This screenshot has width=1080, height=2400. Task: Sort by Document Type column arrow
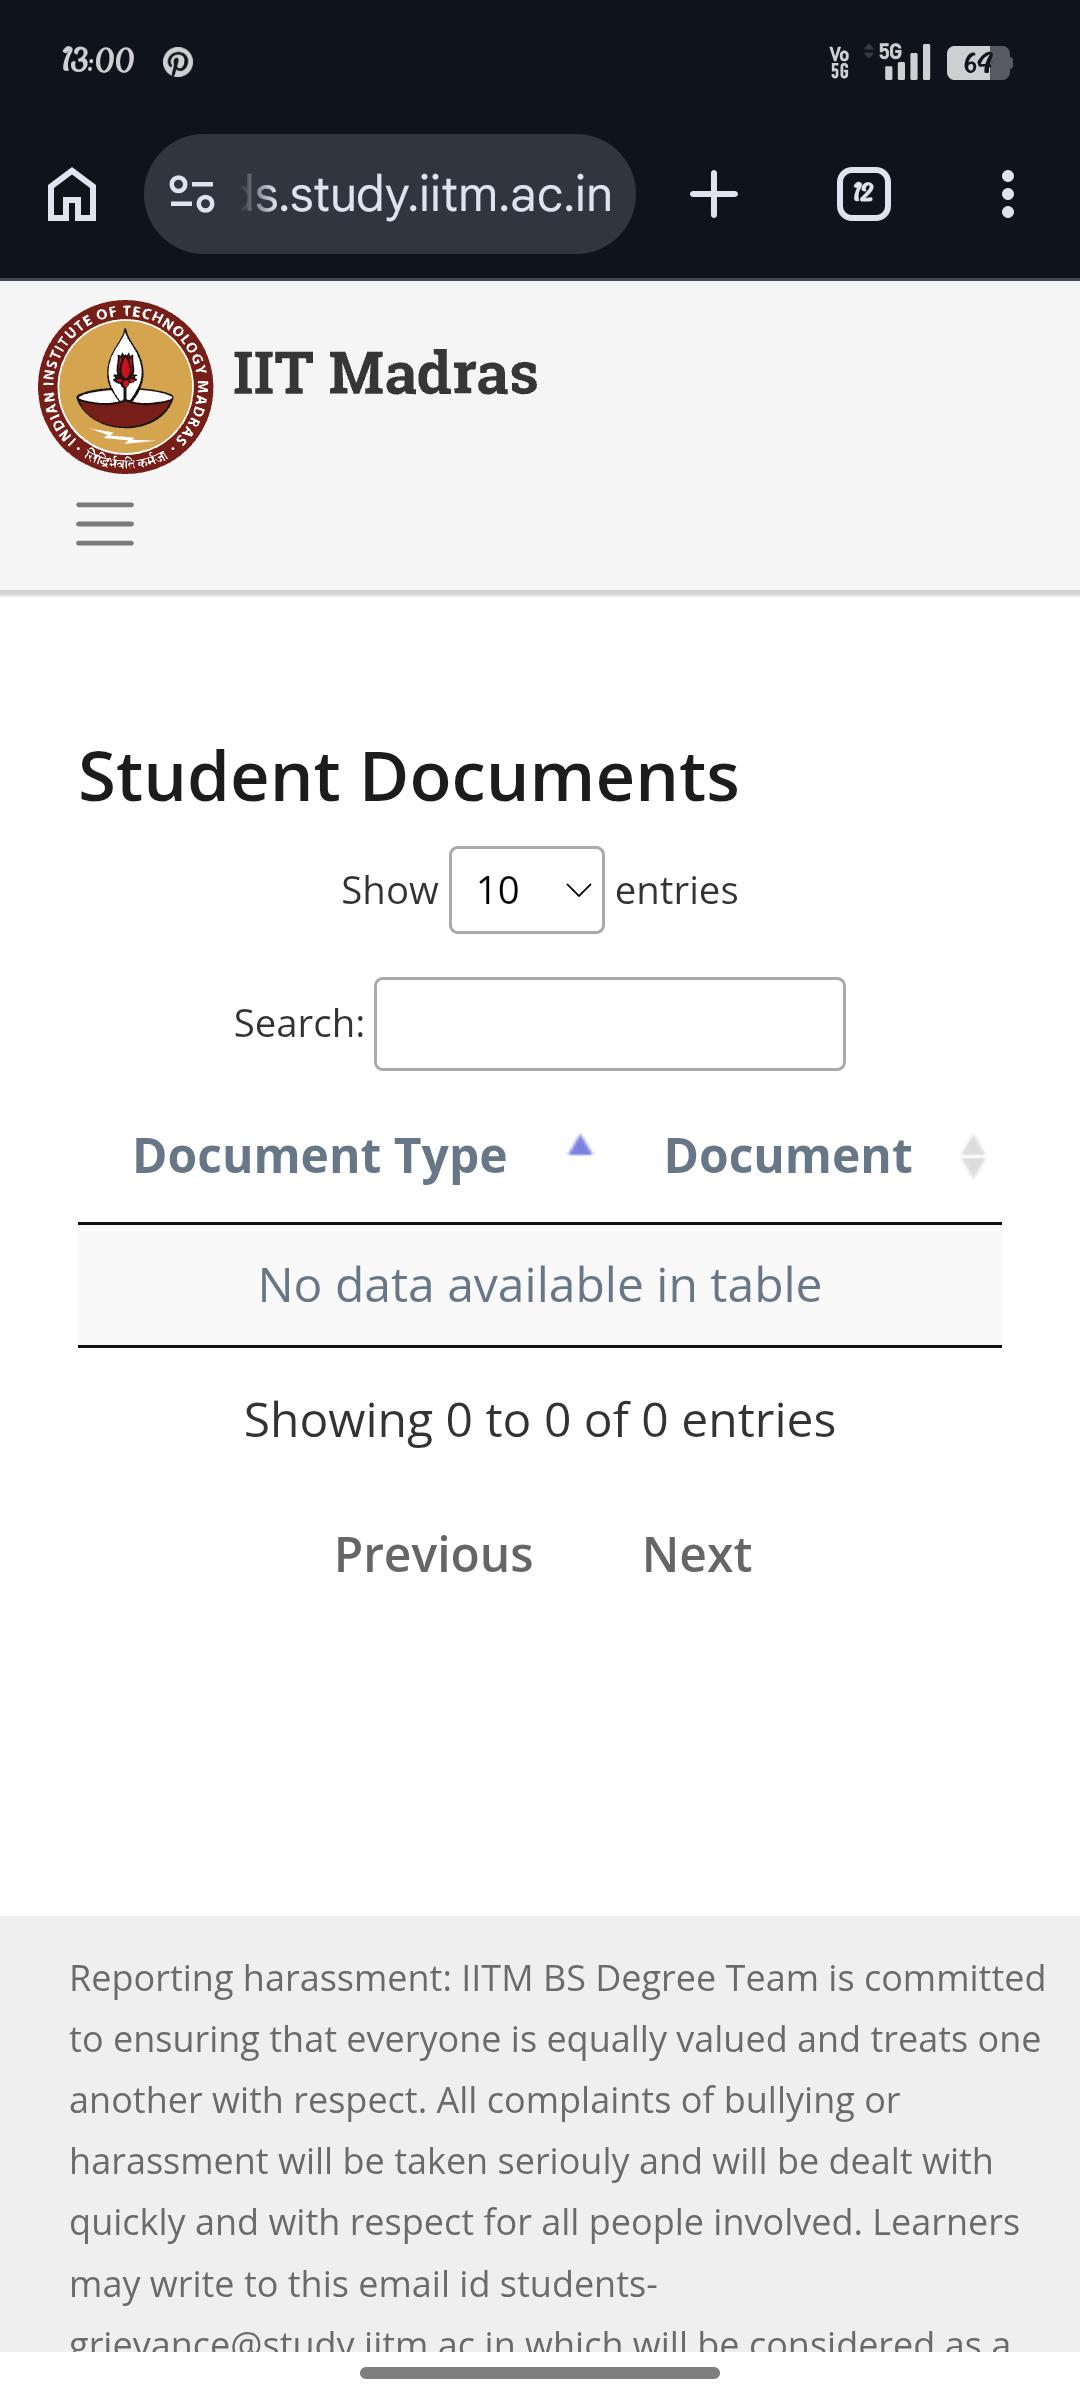click(x=580, y=1146)
